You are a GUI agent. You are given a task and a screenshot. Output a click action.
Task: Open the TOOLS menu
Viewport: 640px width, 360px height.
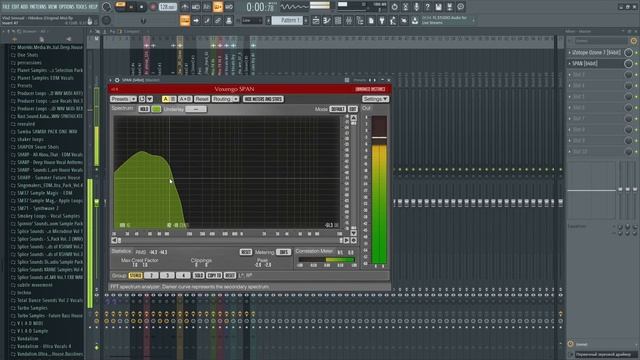[81, 7]
